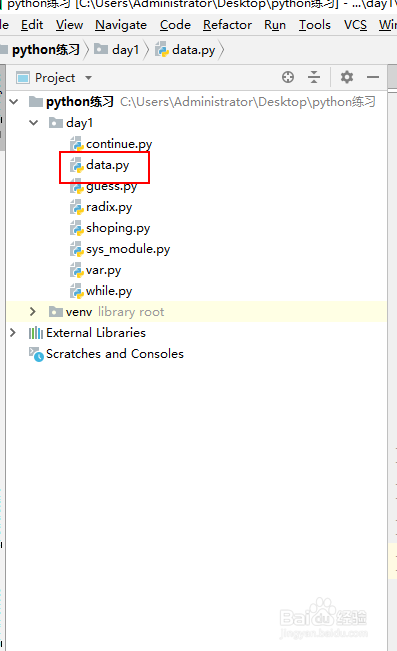
Task: Select the day1 folder row
Action: pyautogui.click(x=196, y=122)
